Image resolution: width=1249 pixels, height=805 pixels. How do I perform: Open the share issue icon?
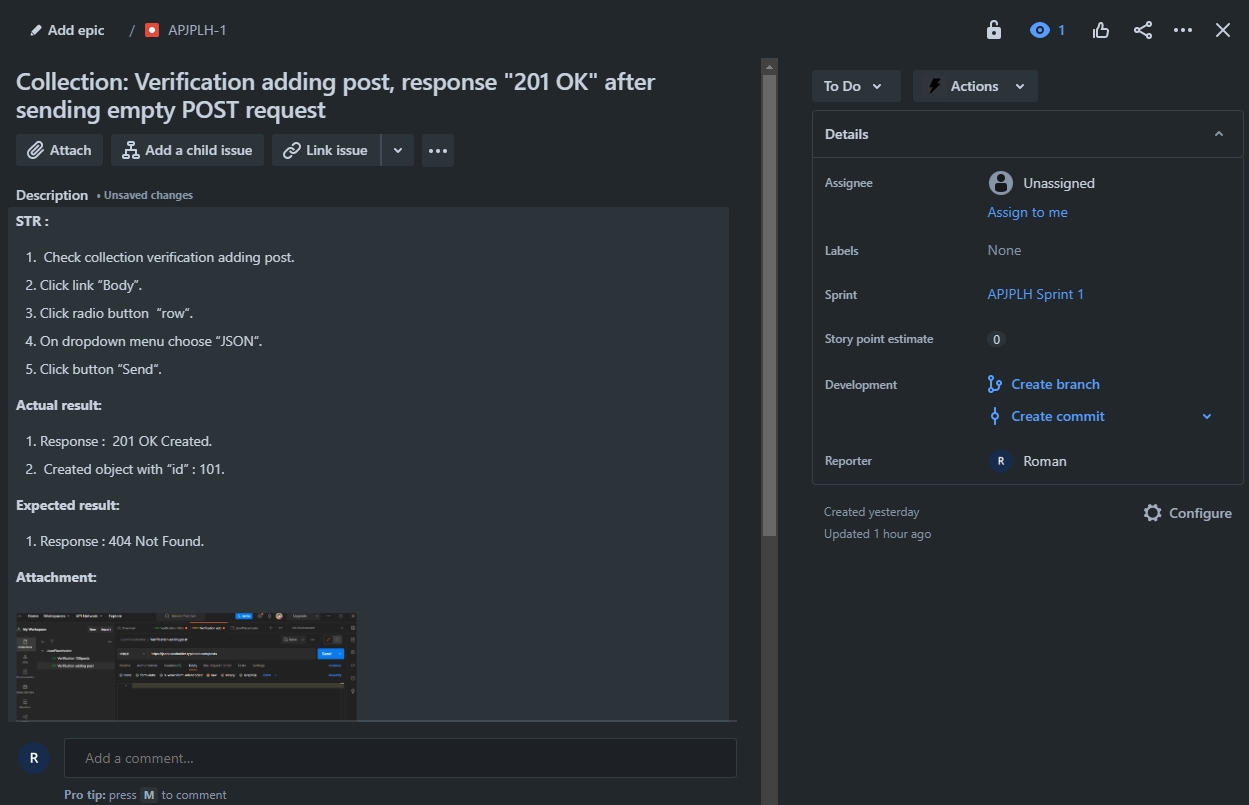click(x=1143, y=30)
